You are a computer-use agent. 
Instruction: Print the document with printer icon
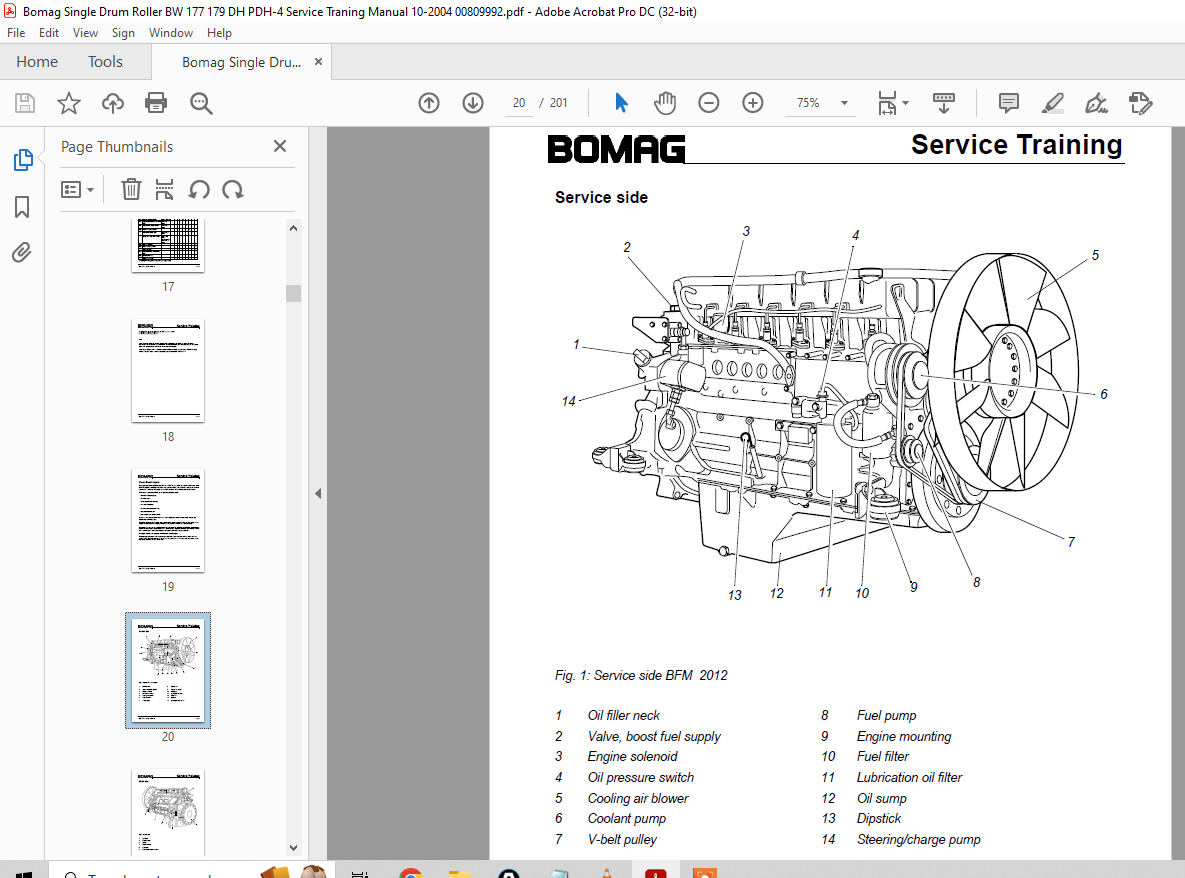tap(156, 103)
